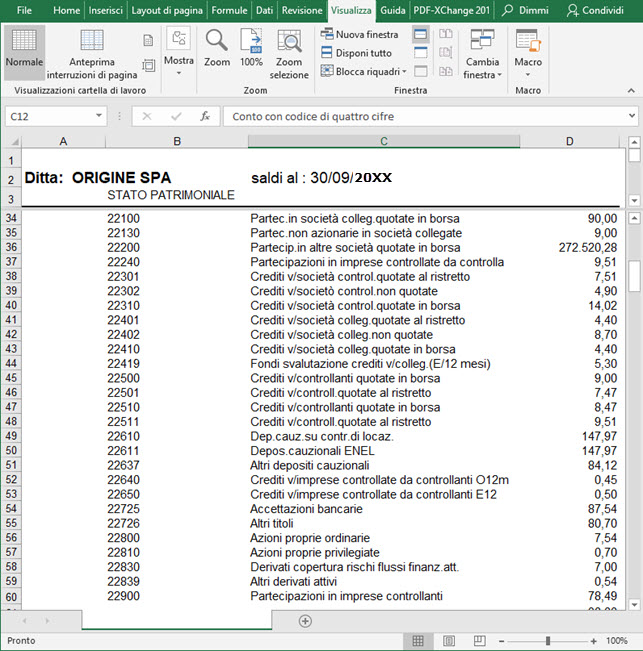Viewport: 643px width, 651px height.
Task: Expand the formula bar chevron
Action: [x=631, y=116]
